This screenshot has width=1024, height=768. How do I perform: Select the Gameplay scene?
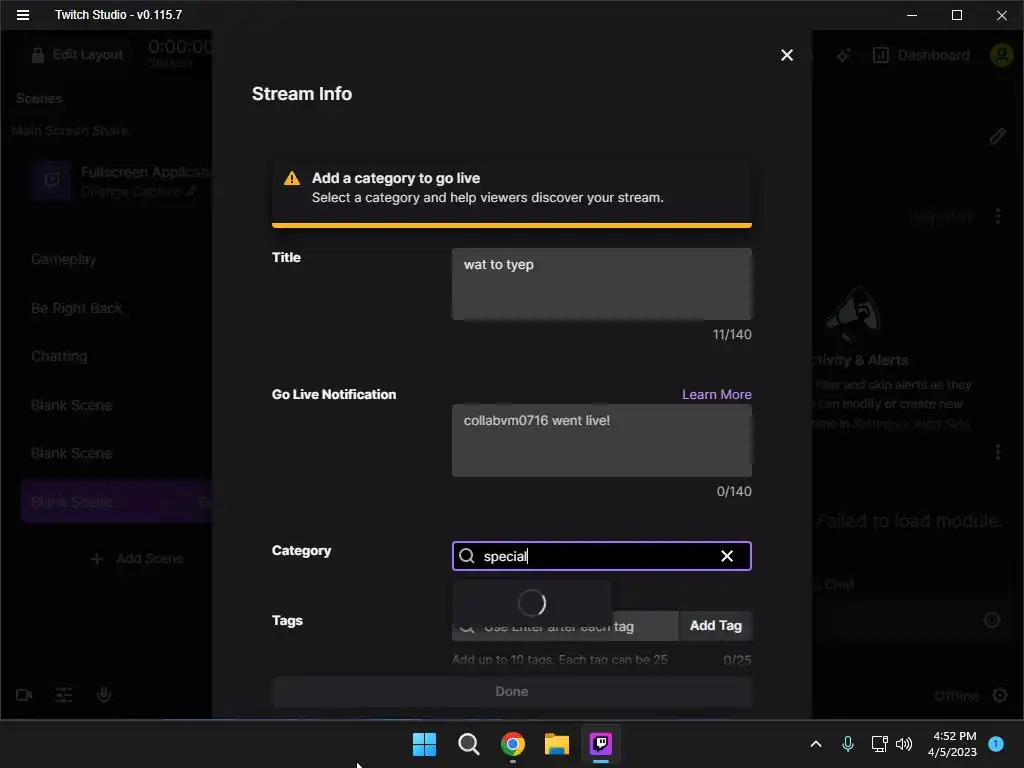63,259
